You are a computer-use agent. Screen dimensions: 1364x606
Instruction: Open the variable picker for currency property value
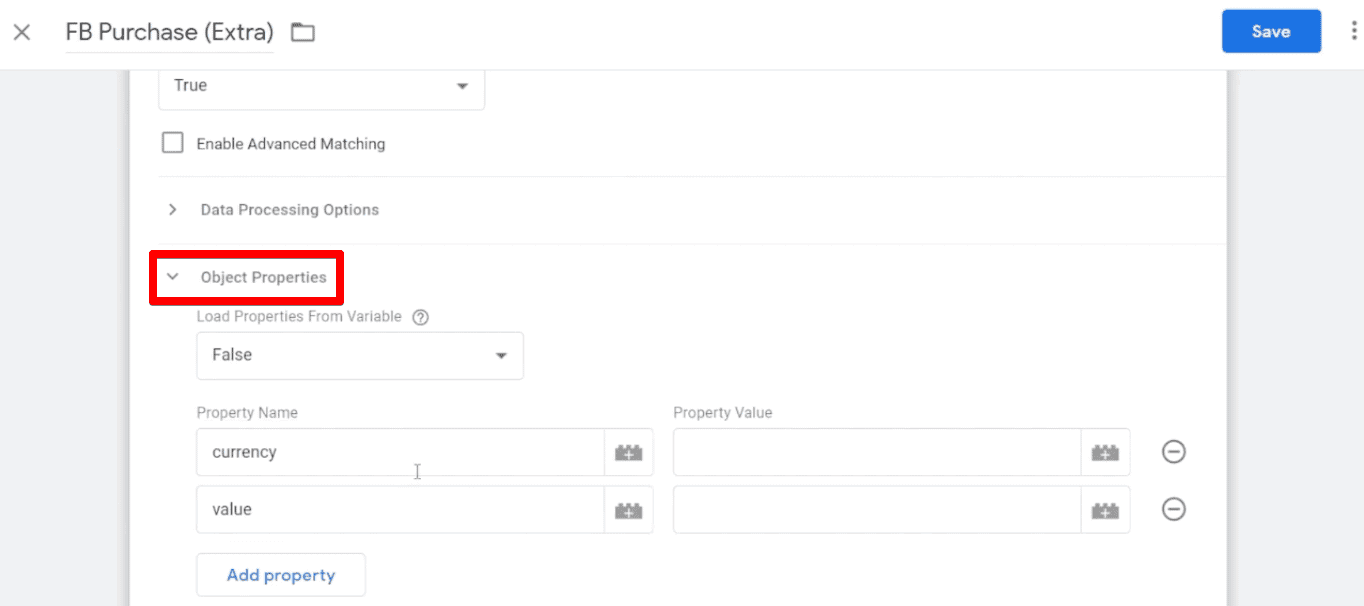tap(1105, 452)
